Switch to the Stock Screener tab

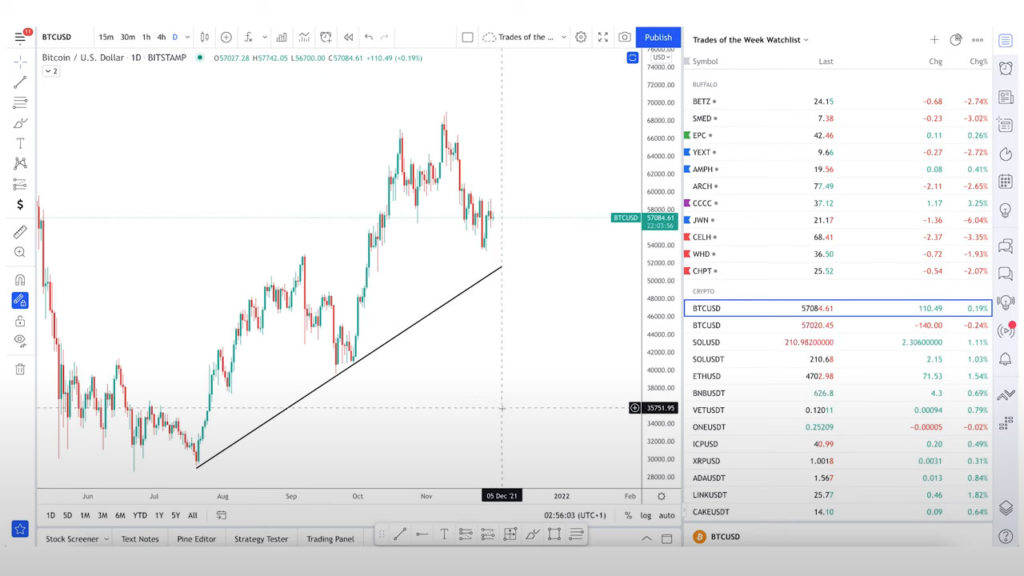[x=72, y=539]
